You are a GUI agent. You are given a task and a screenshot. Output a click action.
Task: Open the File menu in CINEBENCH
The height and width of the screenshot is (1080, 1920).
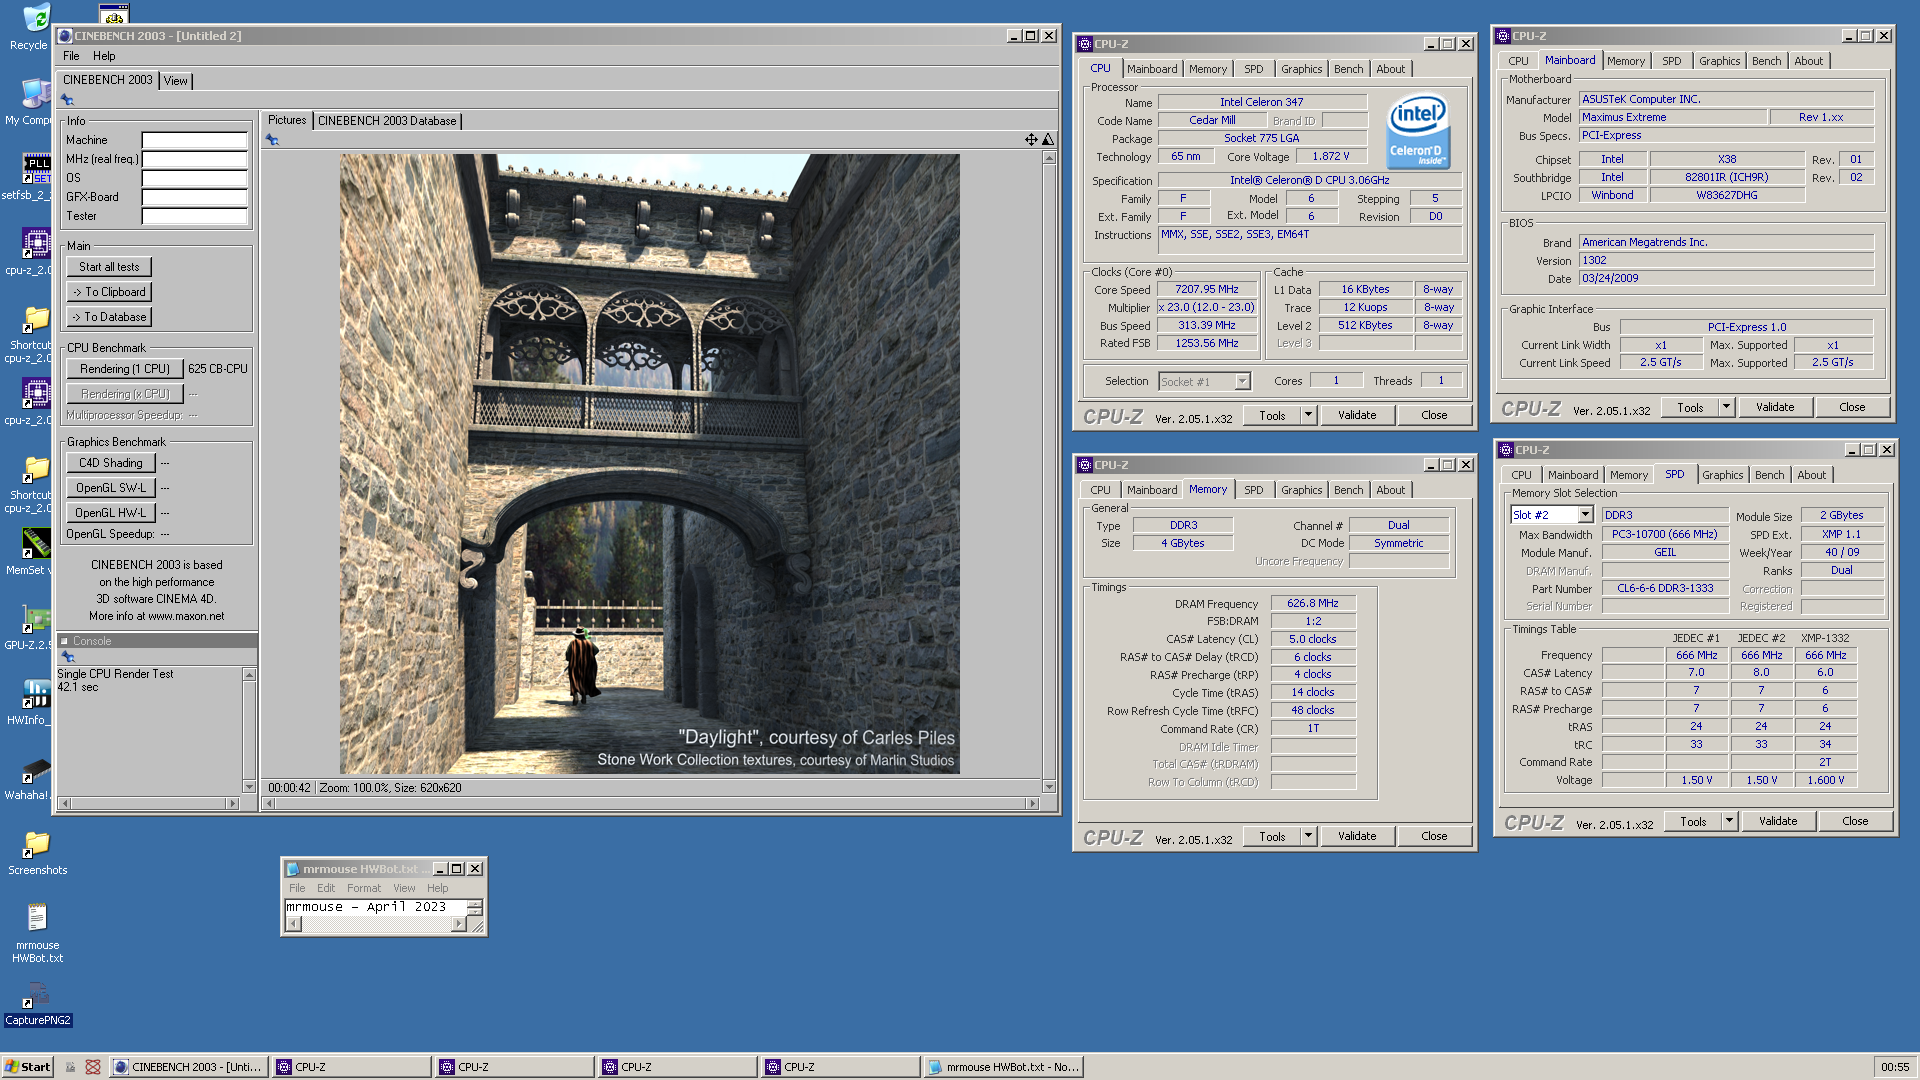(71, 56)
